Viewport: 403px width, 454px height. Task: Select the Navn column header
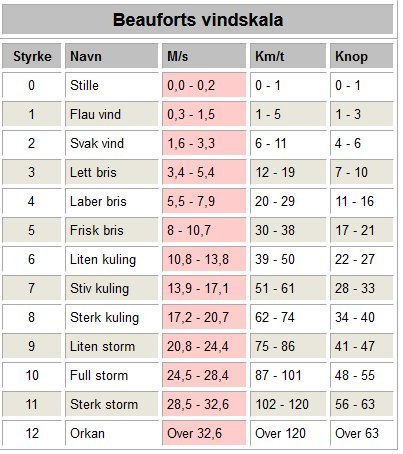coord(112,56)
